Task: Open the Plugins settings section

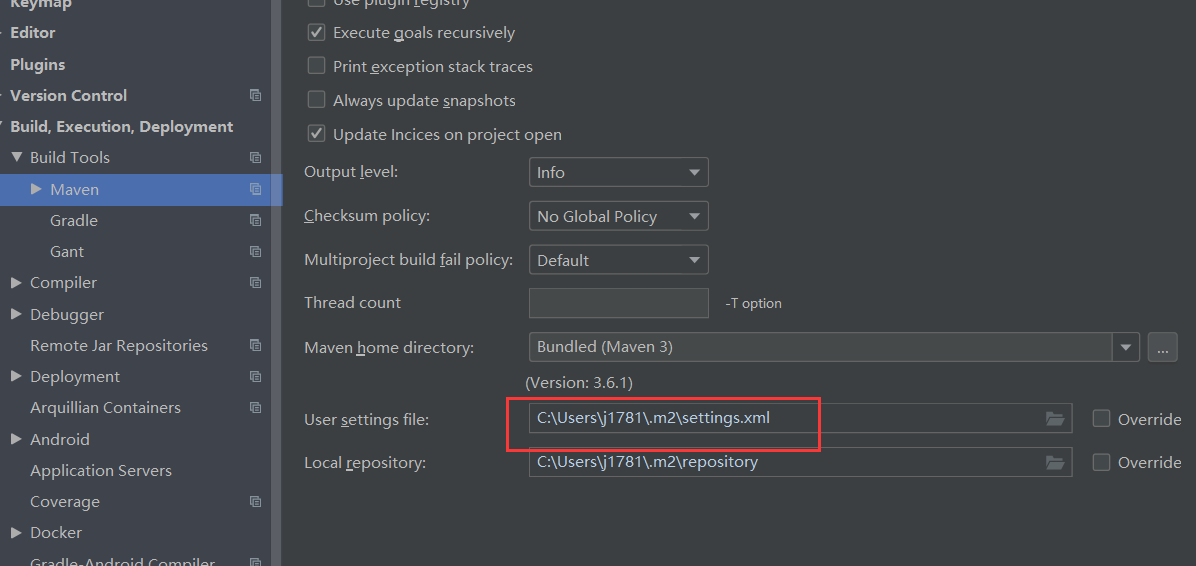Action: pos(37,64)
